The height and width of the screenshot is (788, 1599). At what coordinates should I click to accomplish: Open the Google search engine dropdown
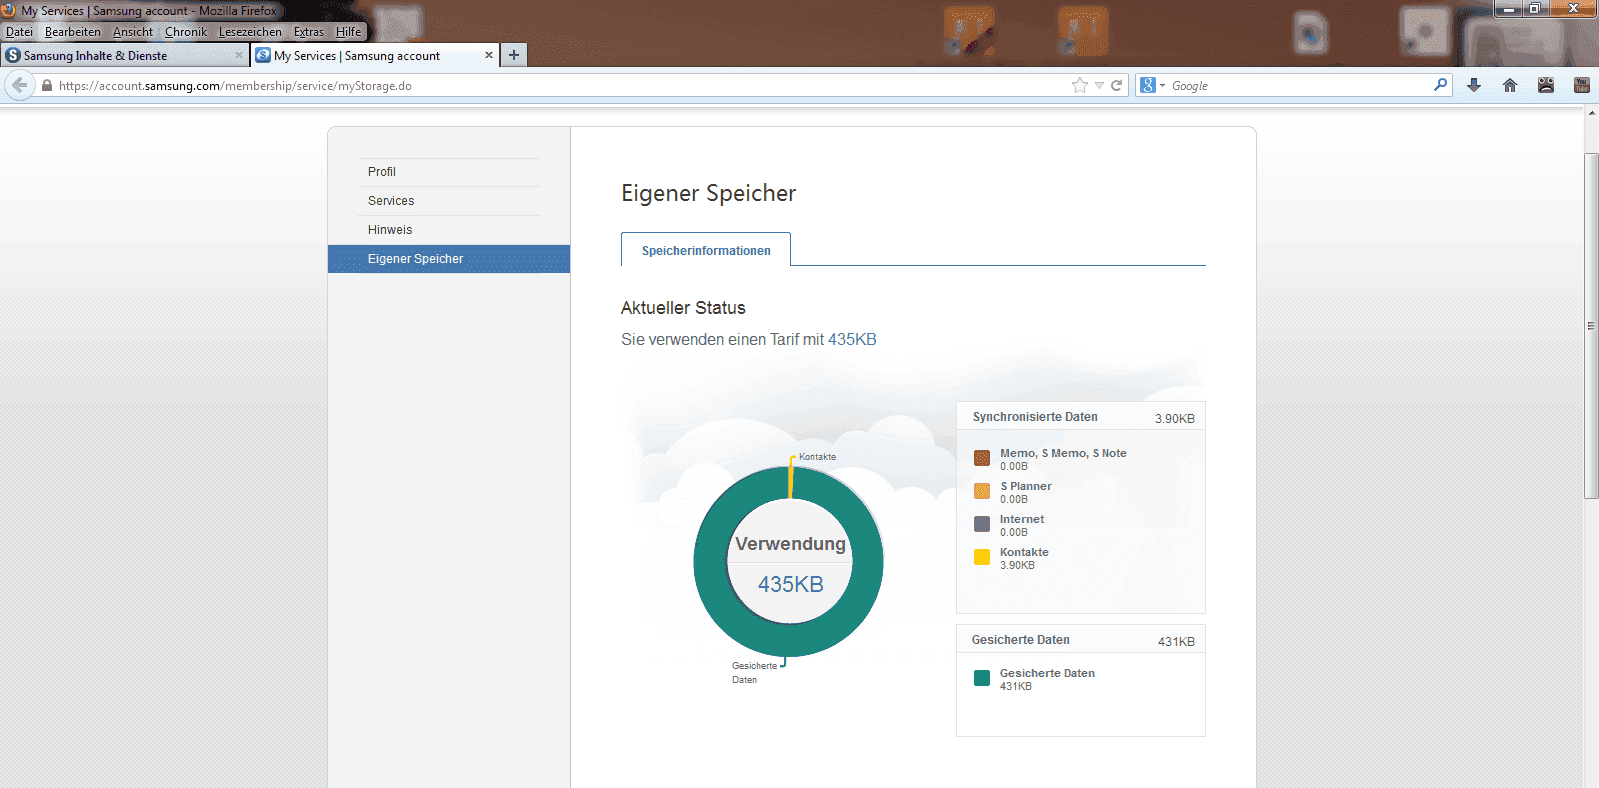(1153, 85)
